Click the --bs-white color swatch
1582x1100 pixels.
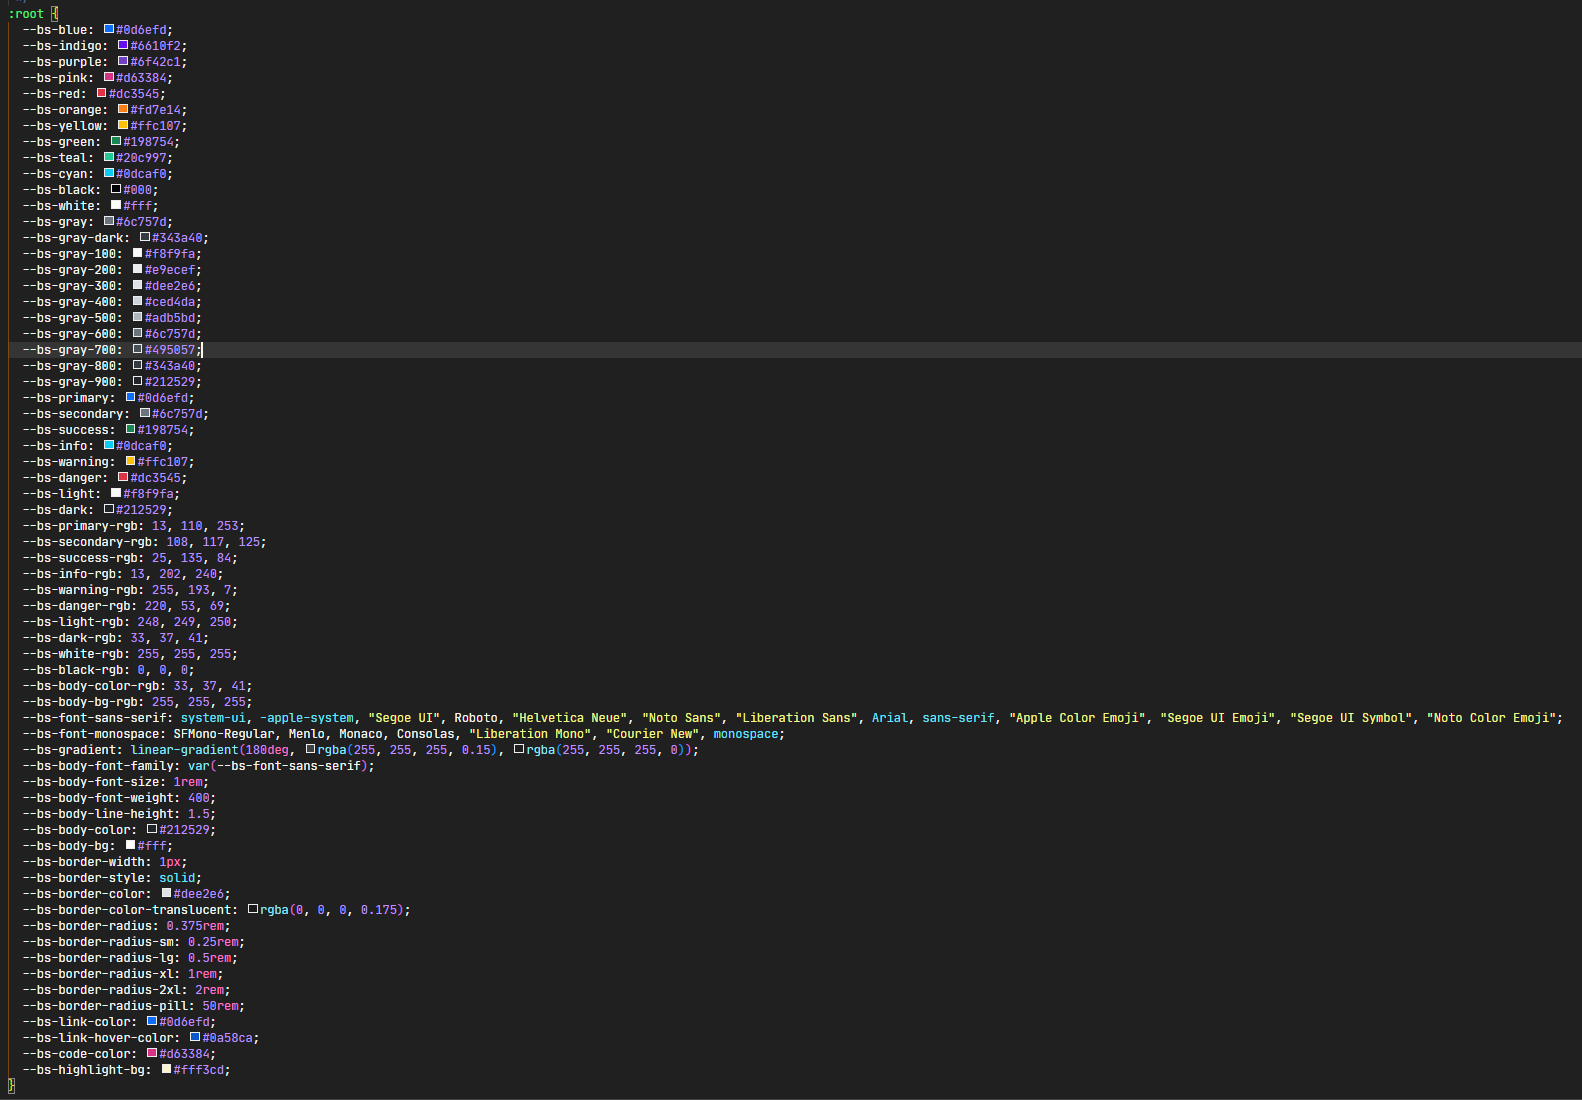tap(116, 205)
